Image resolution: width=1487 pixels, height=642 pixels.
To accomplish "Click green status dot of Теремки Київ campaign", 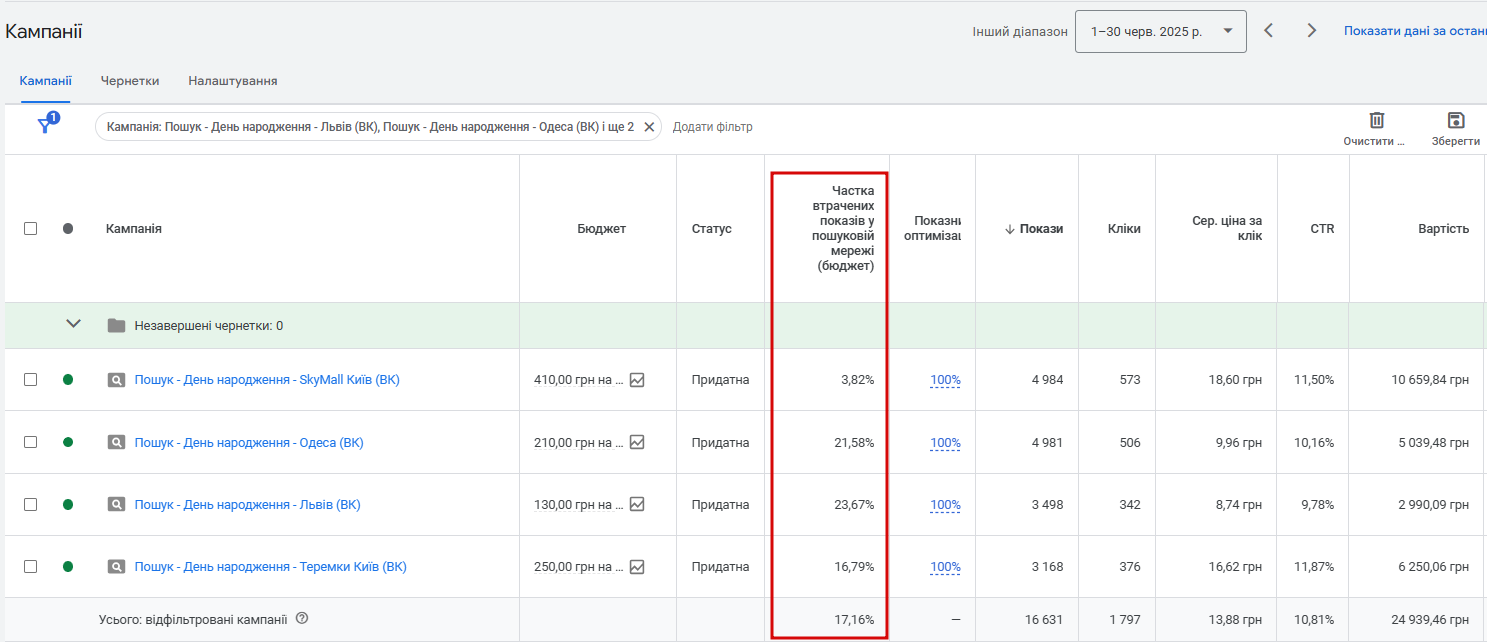I will 68,567.
